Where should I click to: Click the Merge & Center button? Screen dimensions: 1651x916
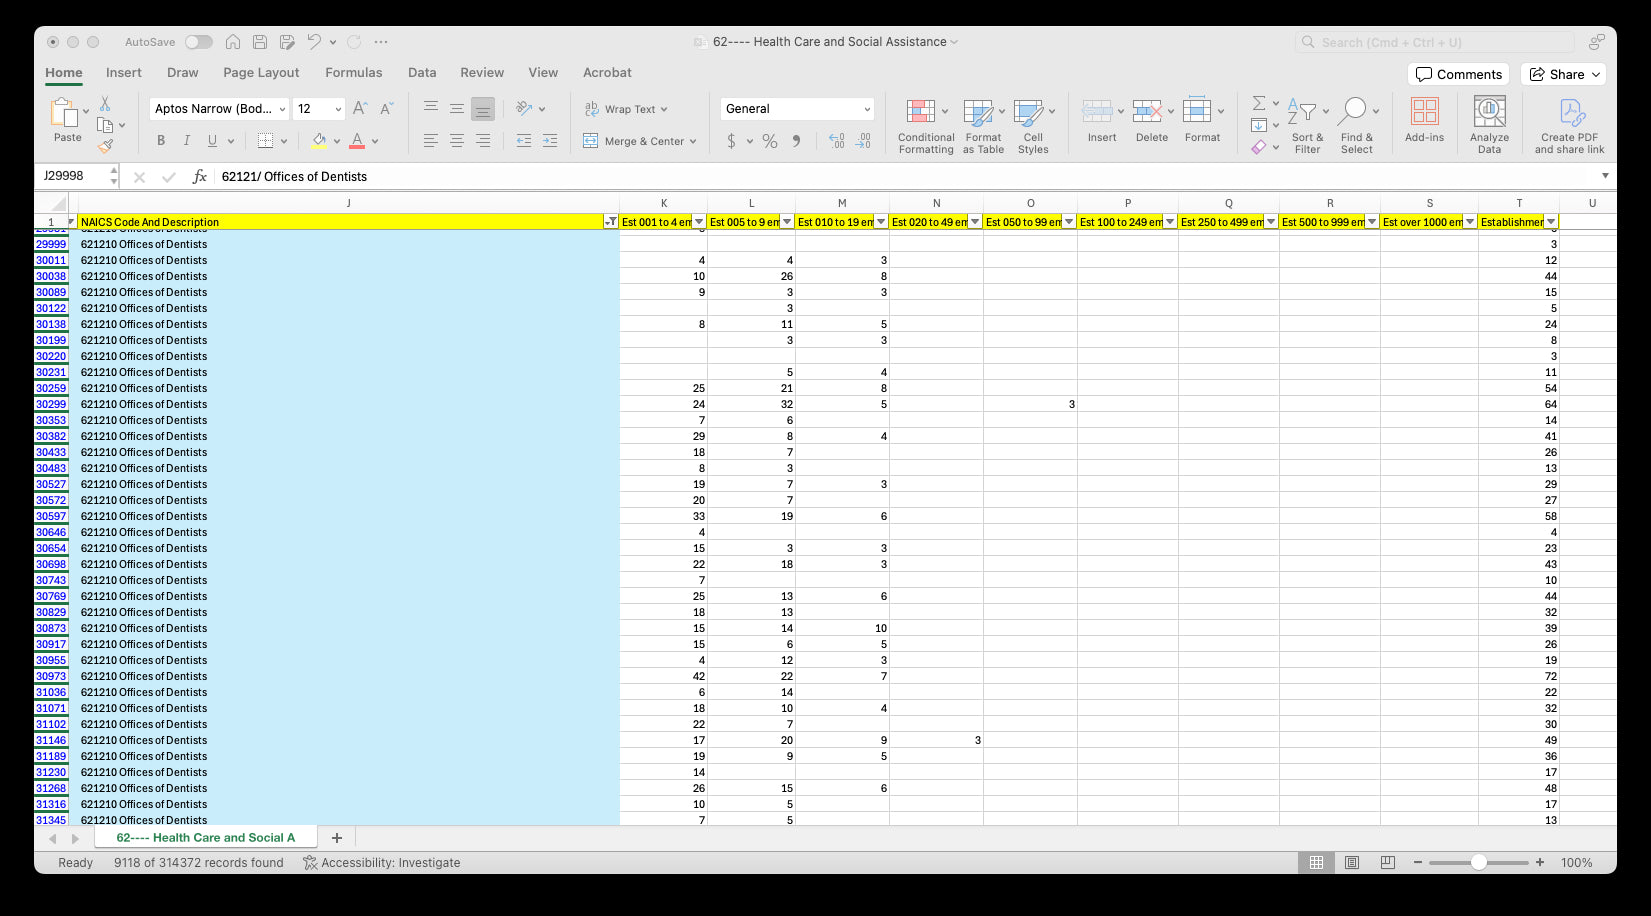point(639,141)
